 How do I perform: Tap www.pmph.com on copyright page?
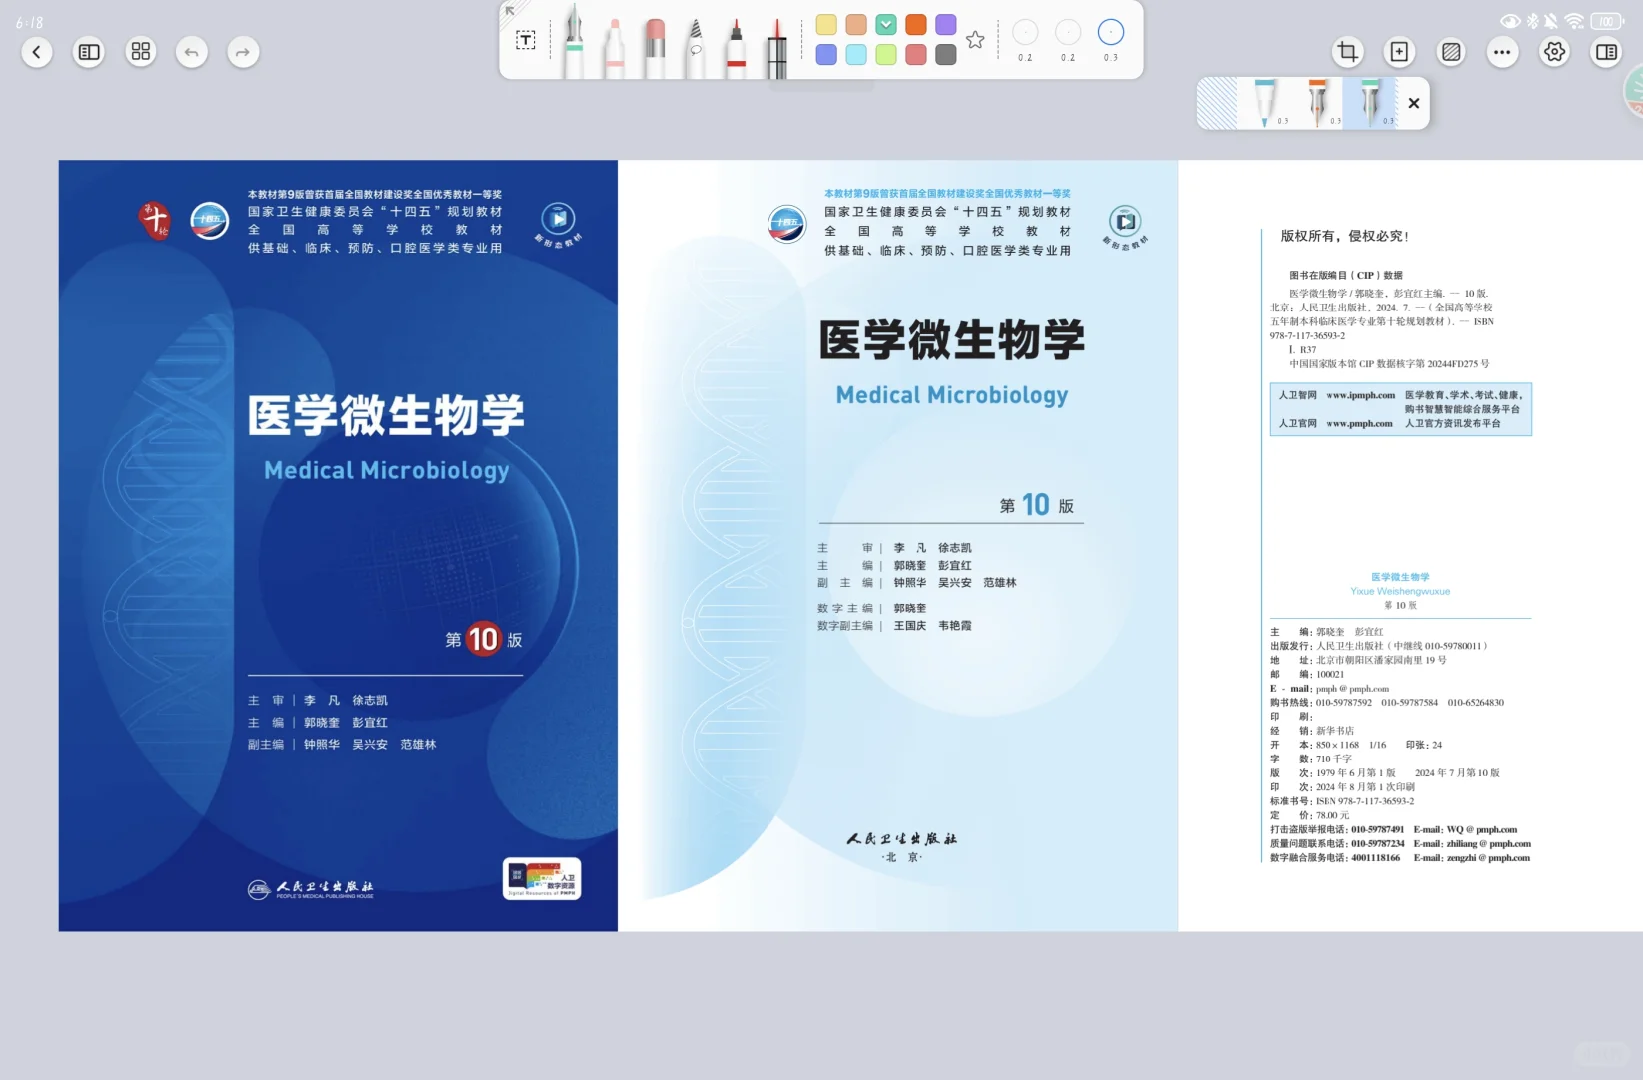pos(1359,424)
